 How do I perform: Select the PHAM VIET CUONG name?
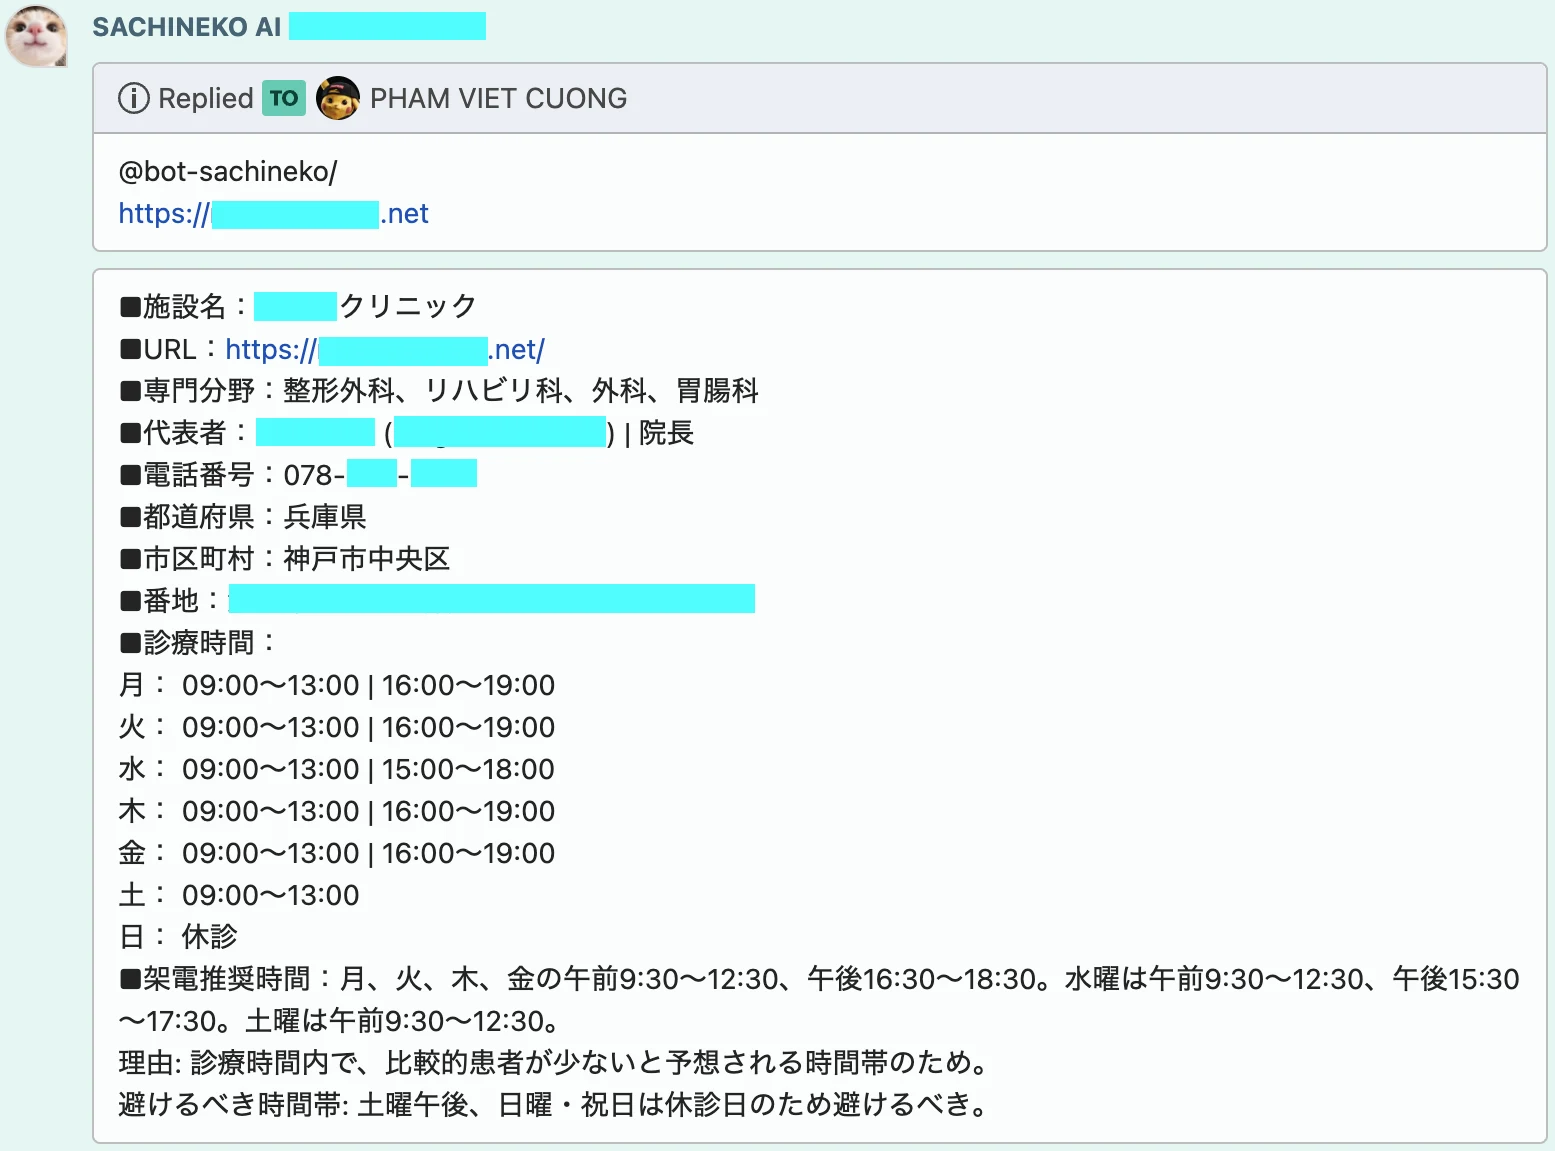[x=498, y=98]
